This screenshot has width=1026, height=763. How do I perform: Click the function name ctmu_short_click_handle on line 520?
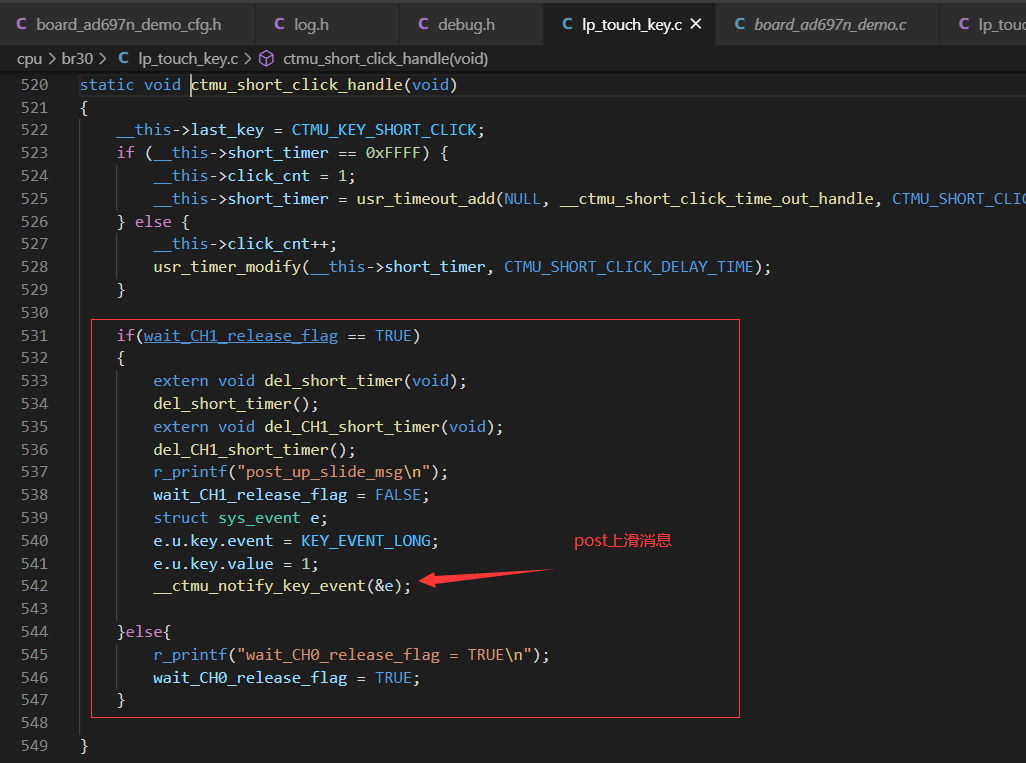pyautogui.click(x=296, y=84)
